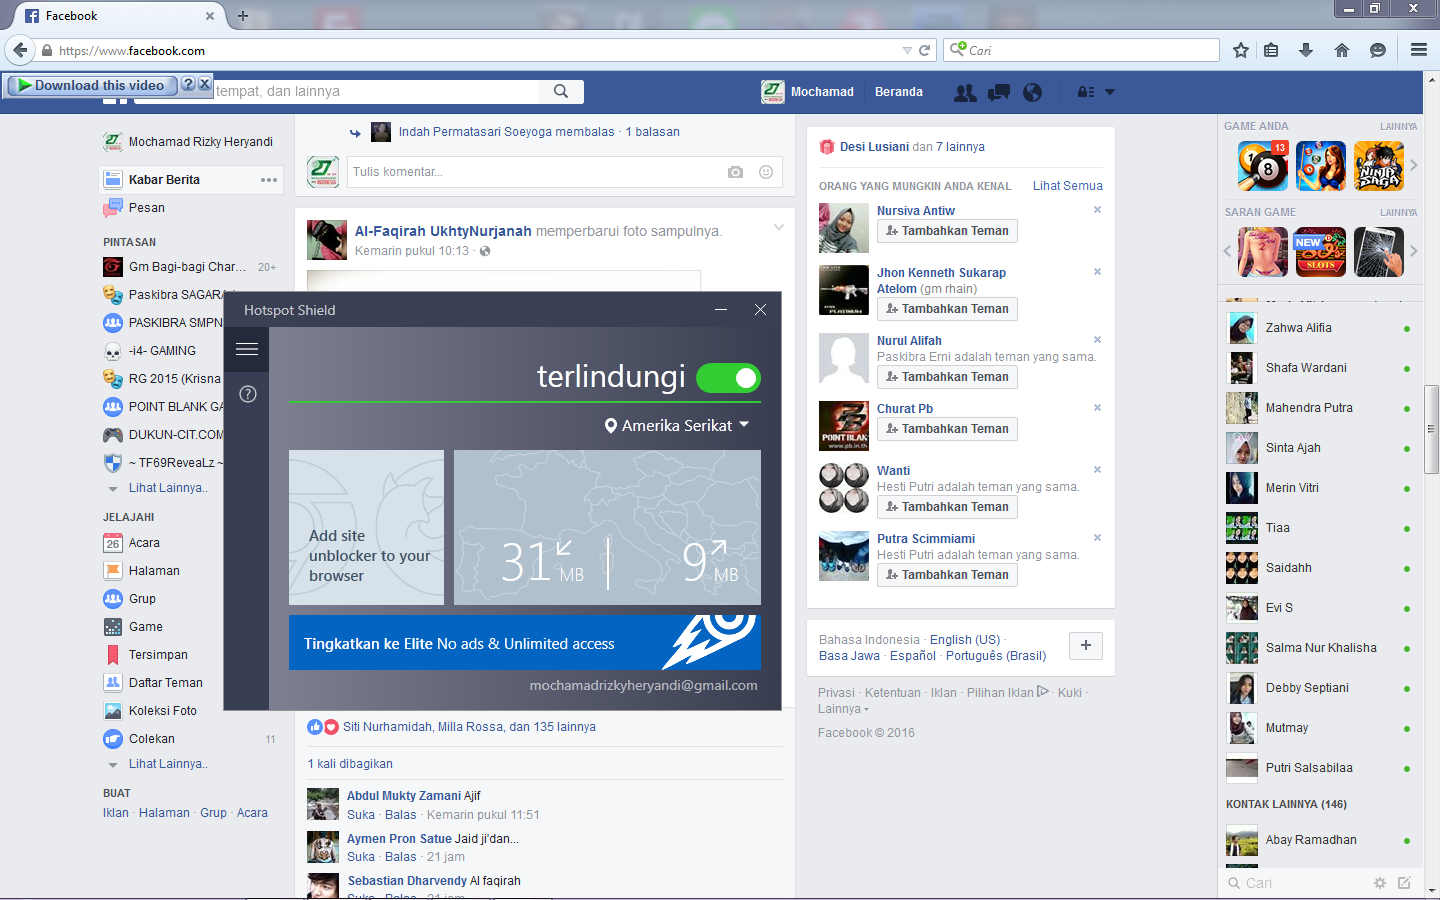Open chat with Debby Septiani

(1319, 688)
